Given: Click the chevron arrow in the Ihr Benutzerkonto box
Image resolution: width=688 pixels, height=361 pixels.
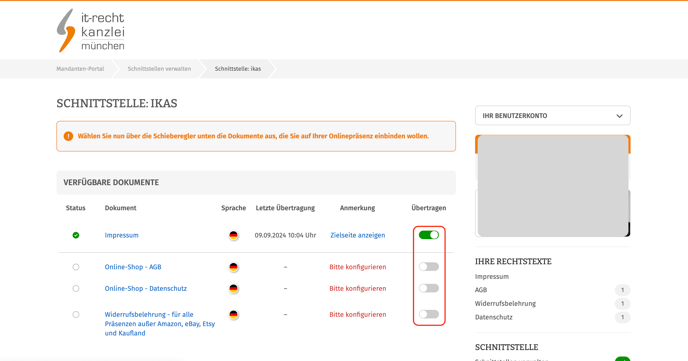Looking at the screenshot, I should coord(619,116).
